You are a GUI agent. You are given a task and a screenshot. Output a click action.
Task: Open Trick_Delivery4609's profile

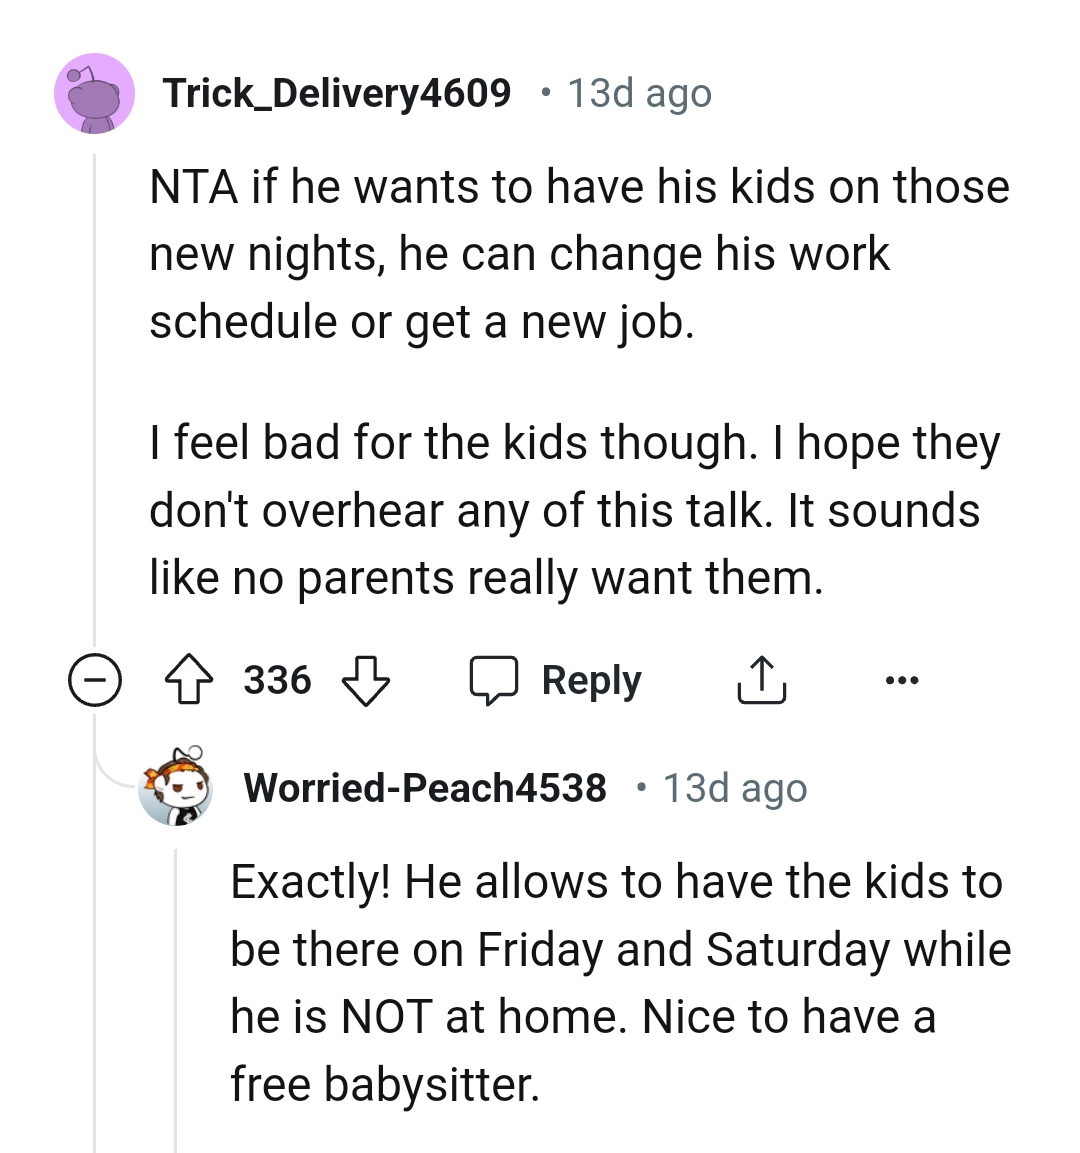[x=338, y=93]
